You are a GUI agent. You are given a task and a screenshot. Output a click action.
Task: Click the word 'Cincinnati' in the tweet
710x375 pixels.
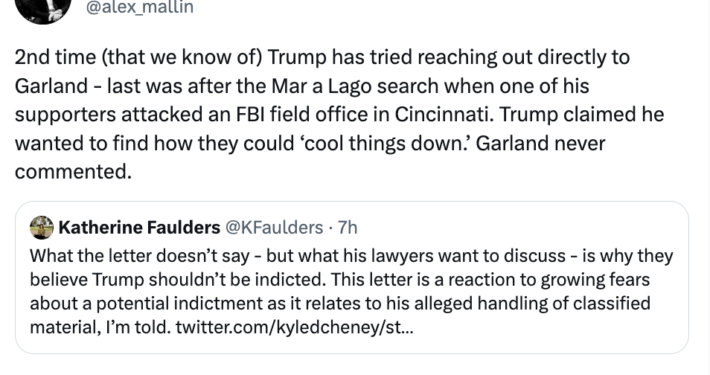pyautogui.click(x=442, y=115)
